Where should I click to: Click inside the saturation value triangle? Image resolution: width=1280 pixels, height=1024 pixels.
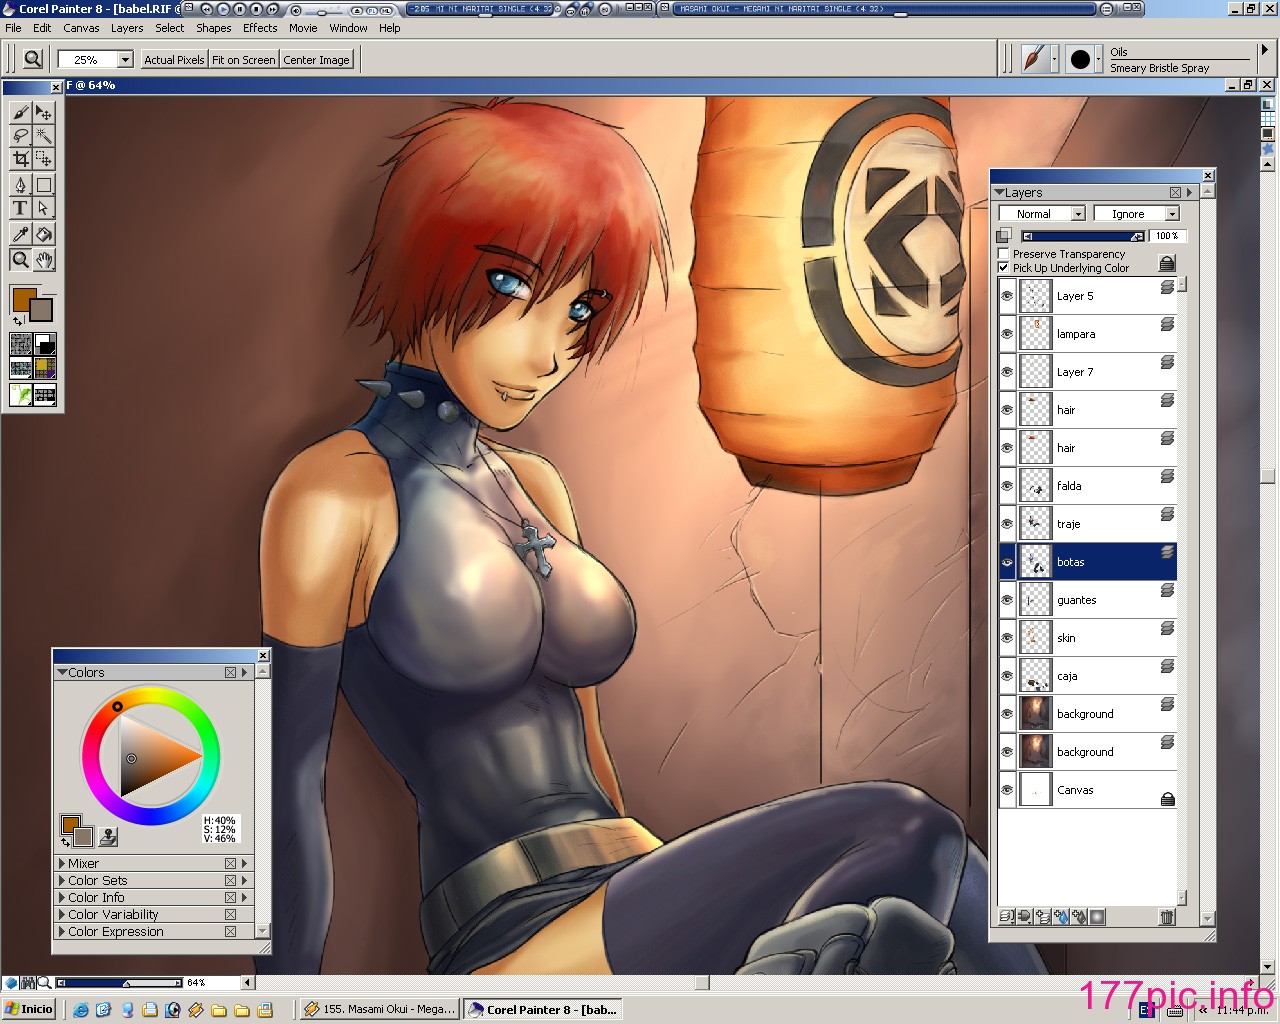point(150,757)
